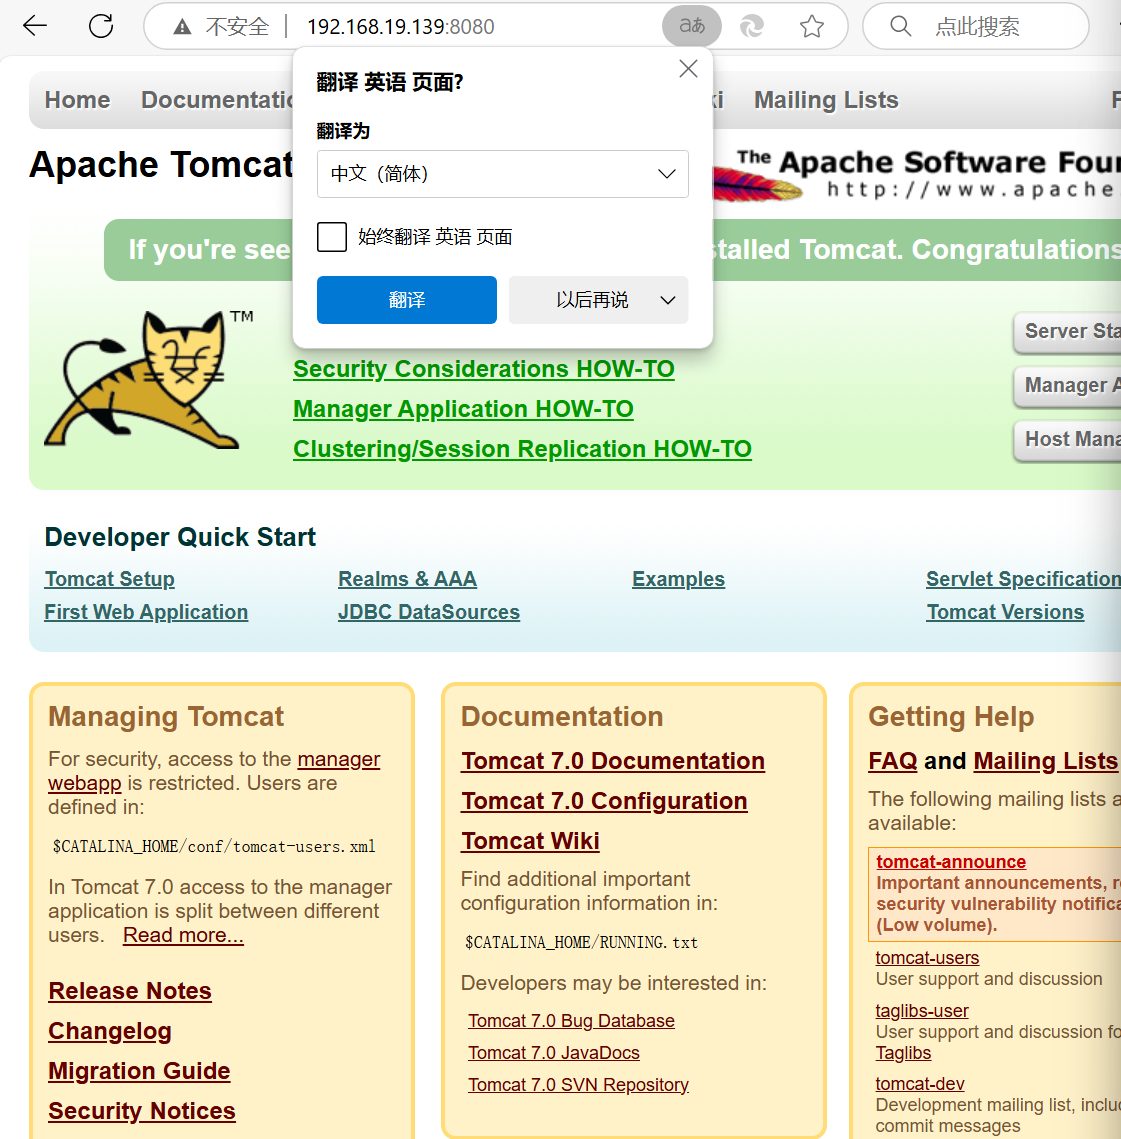
Task: Open Mailing Lists link in Getting Help
Action: (x=1045, y=761)
